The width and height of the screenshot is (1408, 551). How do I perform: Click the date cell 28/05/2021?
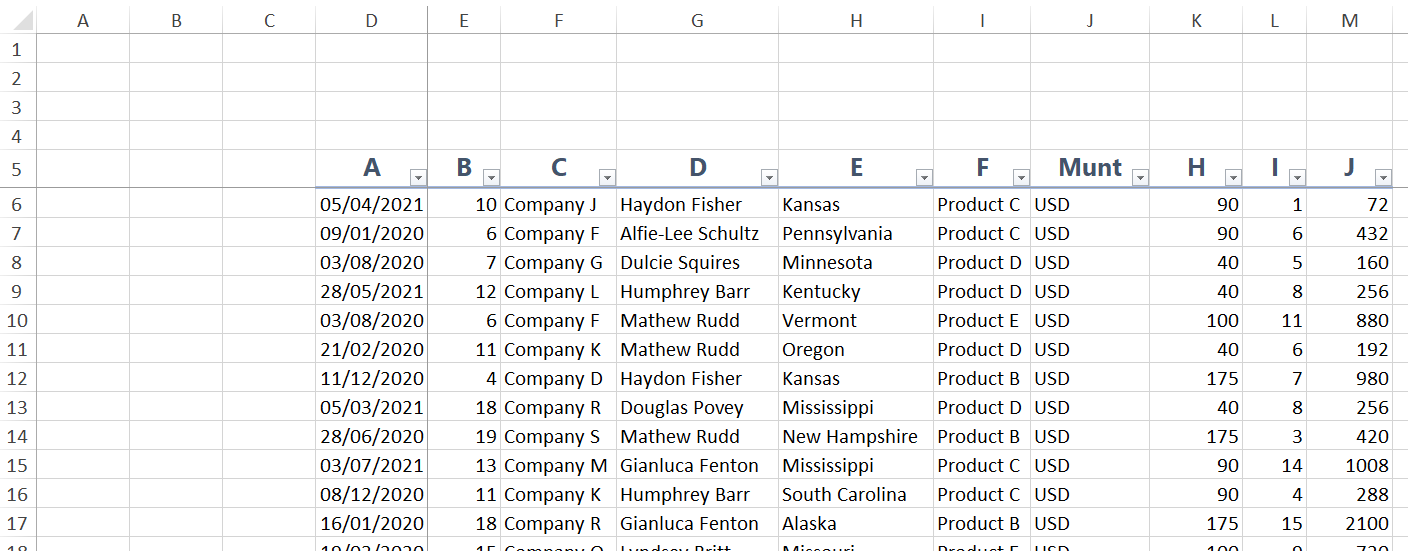click(x=371, y=292)
